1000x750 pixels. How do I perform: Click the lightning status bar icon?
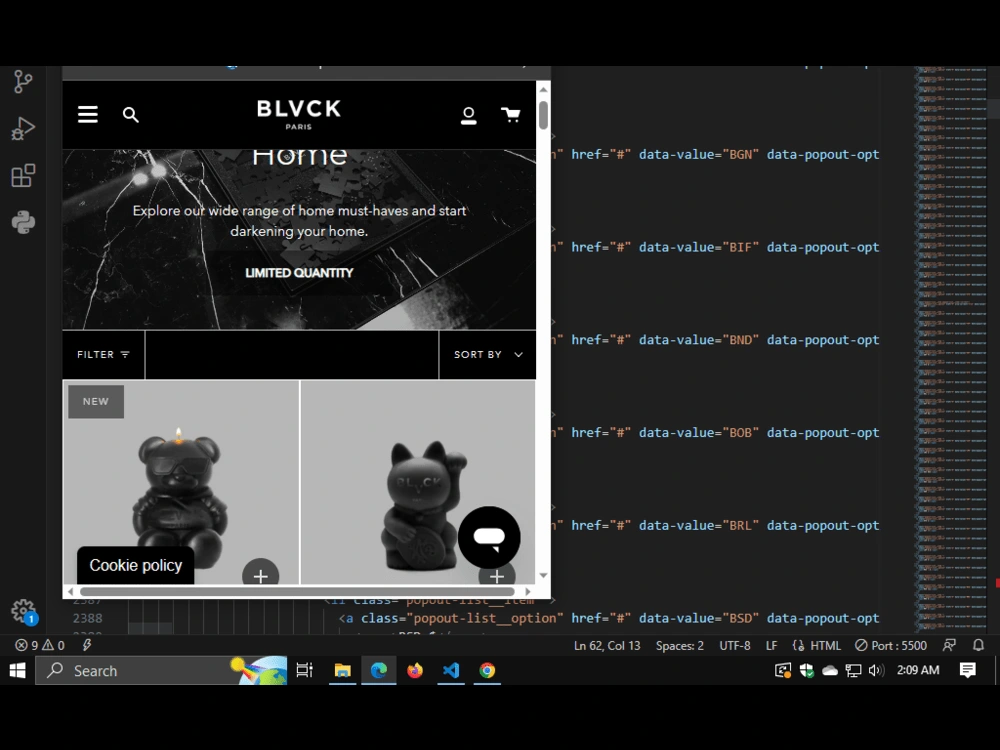(87, 645)
